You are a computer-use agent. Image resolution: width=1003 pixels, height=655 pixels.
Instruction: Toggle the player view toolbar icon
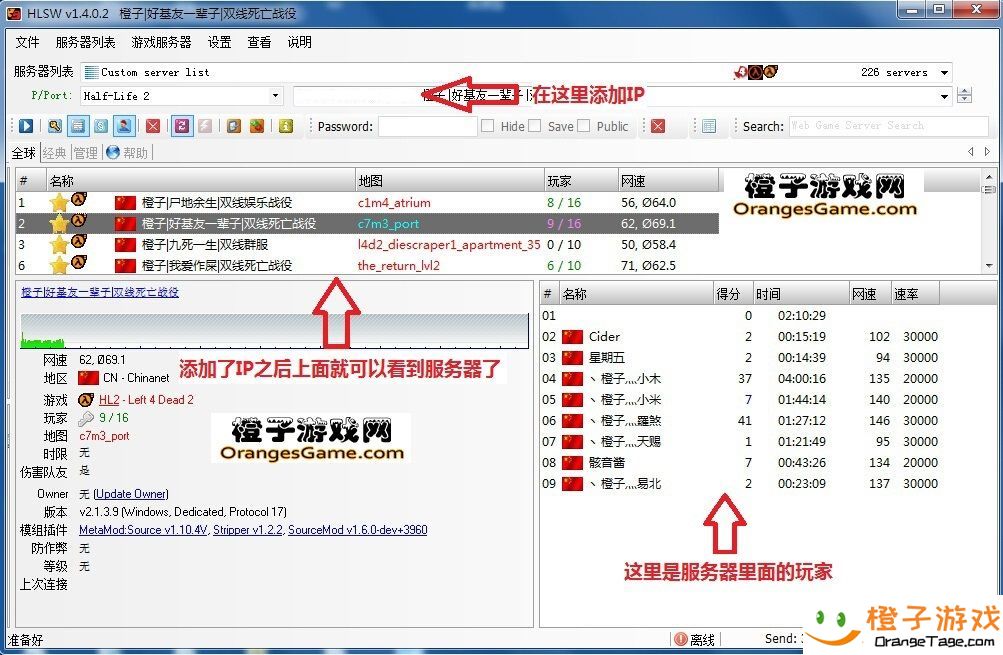tap(124, 126)
